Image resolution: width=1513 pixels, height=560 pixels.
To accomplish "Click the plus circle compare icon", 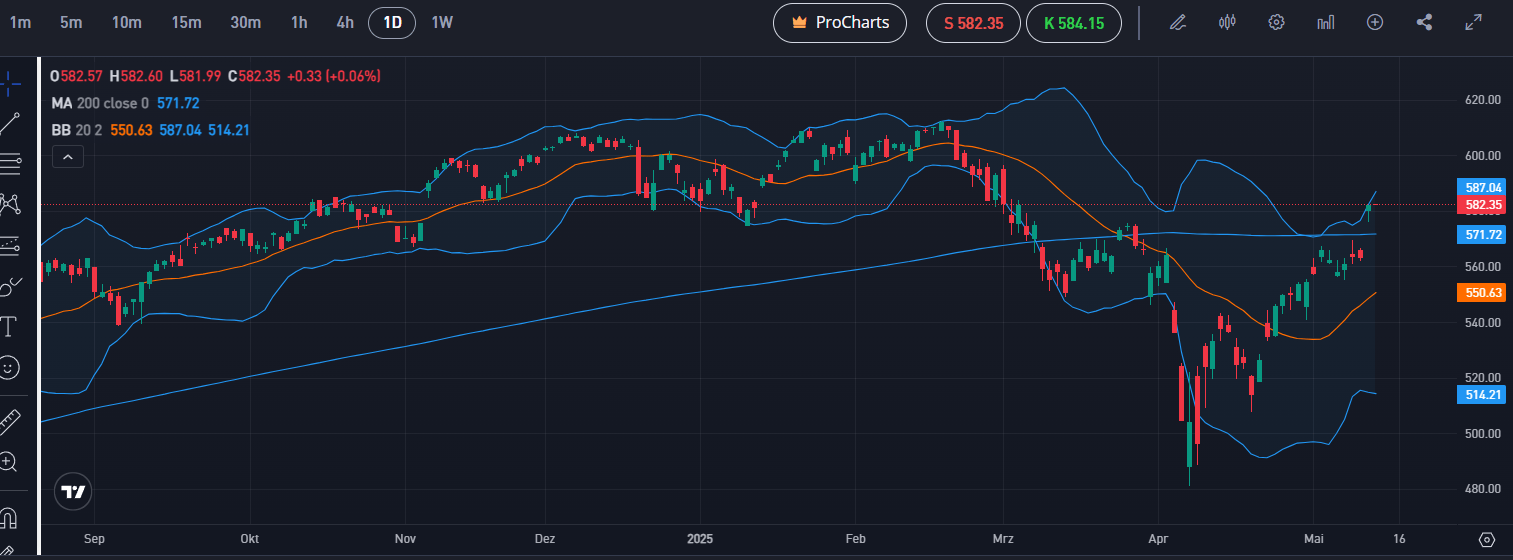I will point(1375,22).
